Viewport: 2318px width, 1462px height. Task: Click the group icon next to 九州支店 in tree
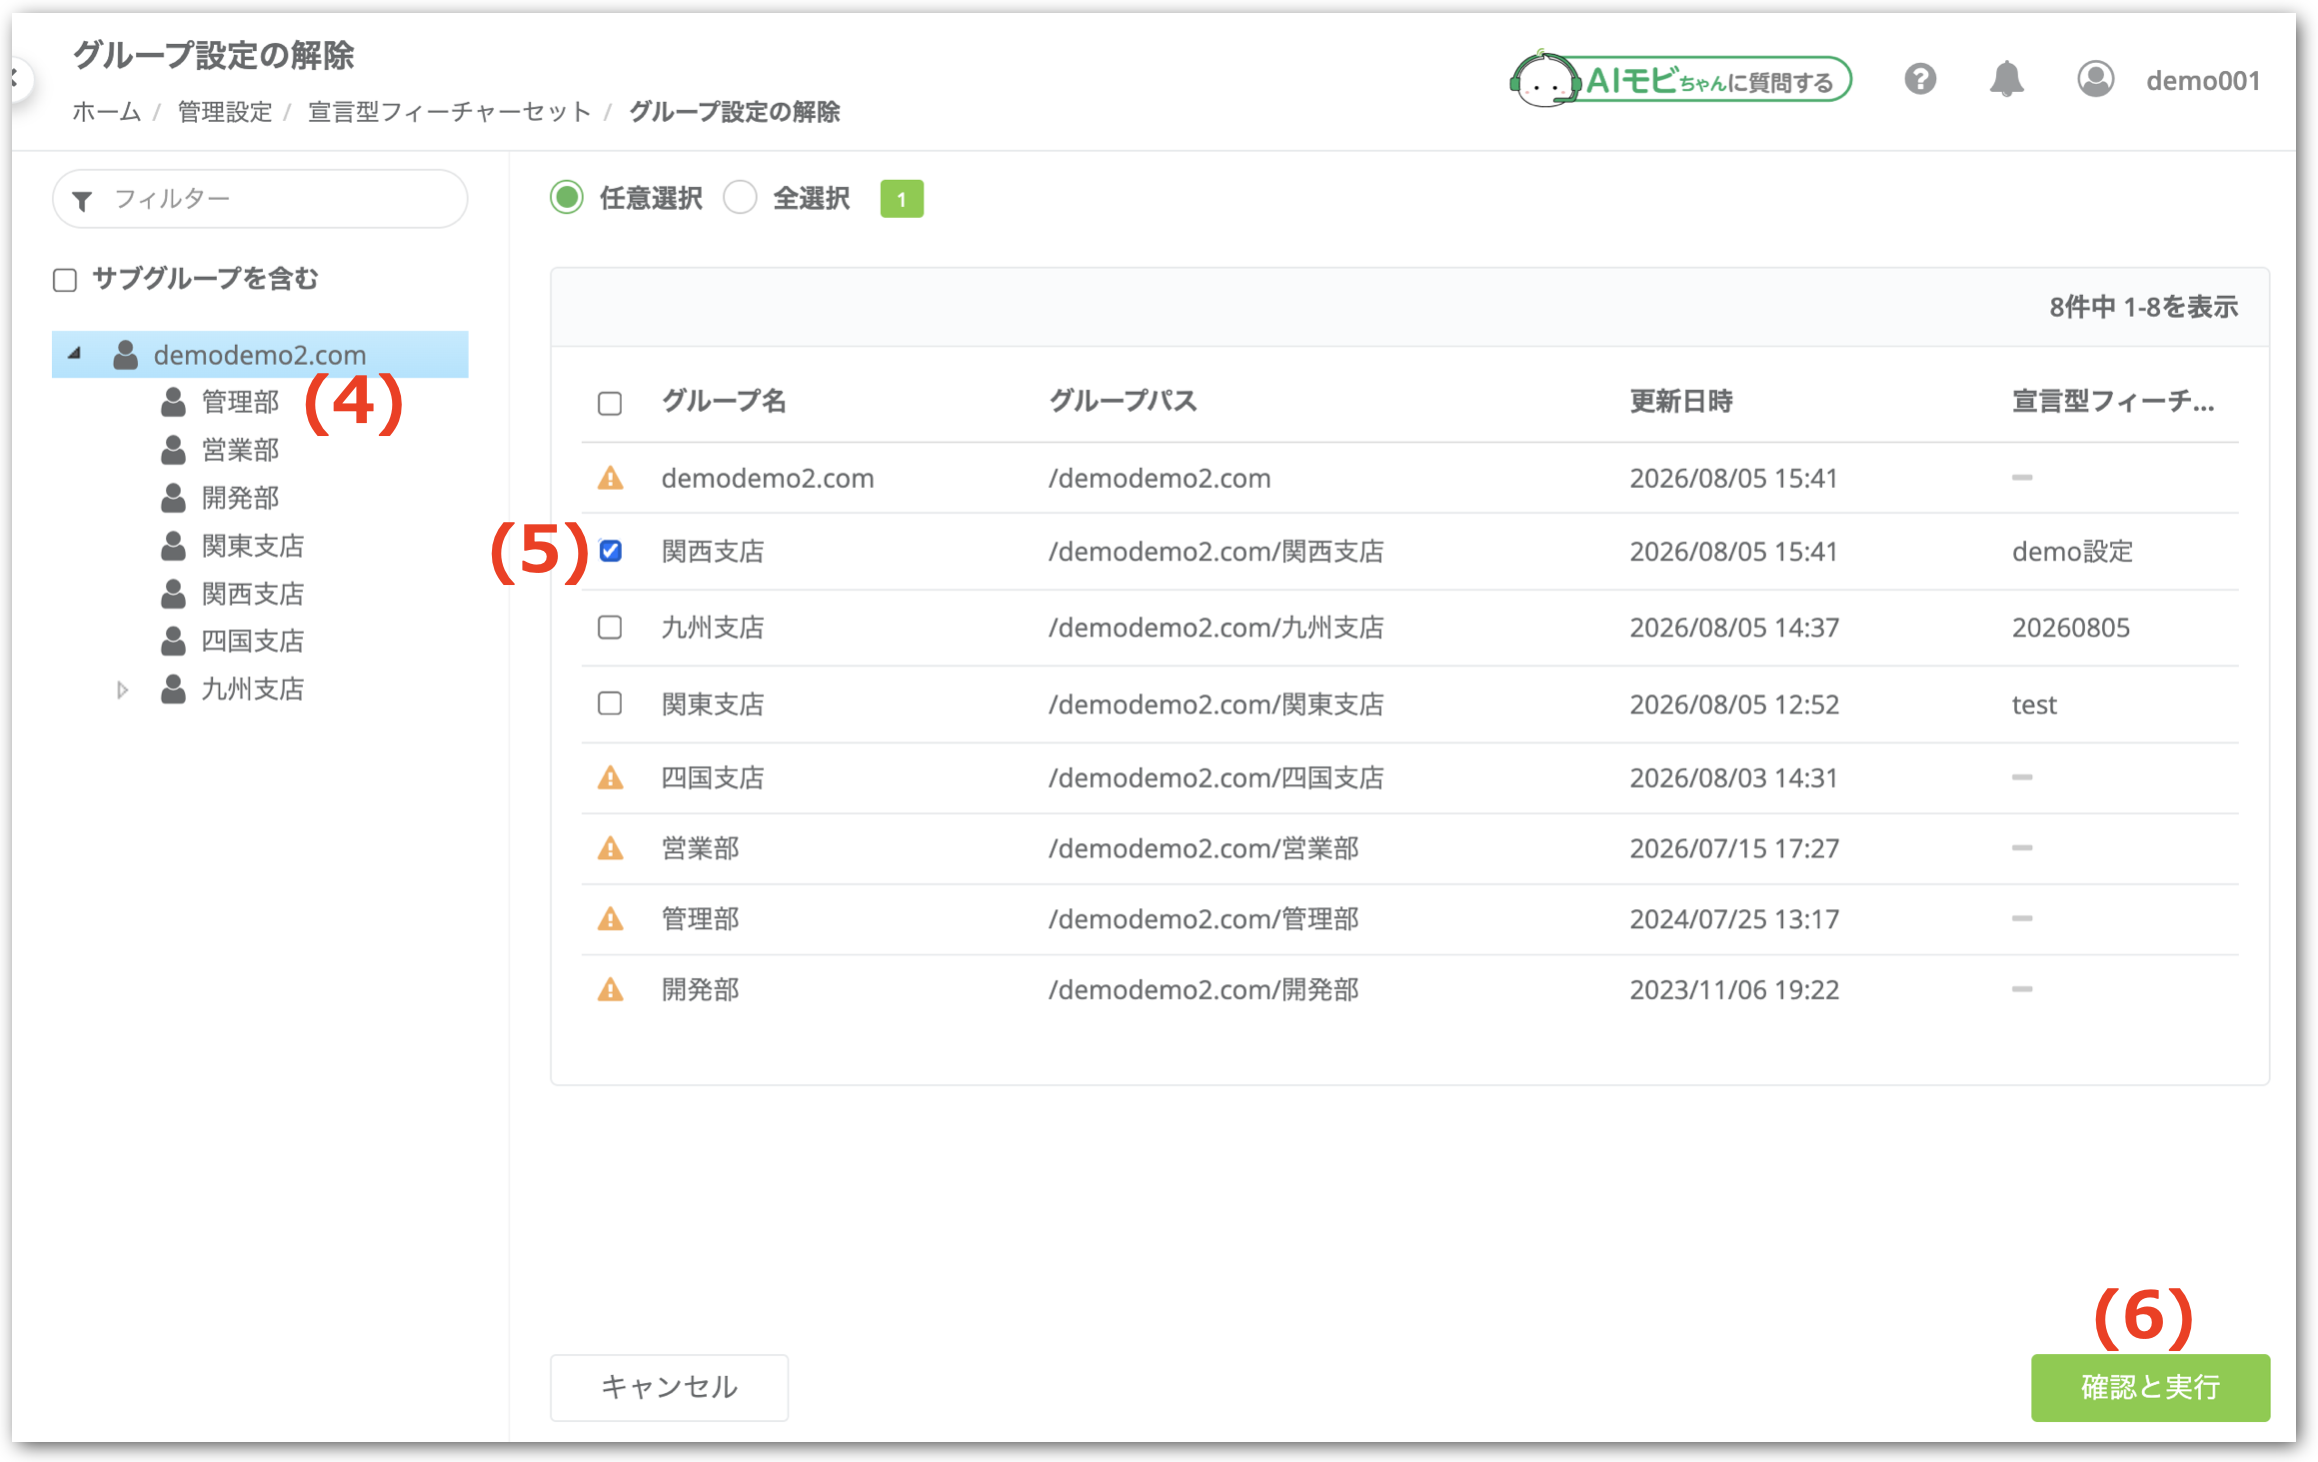[x=173, y=689]
